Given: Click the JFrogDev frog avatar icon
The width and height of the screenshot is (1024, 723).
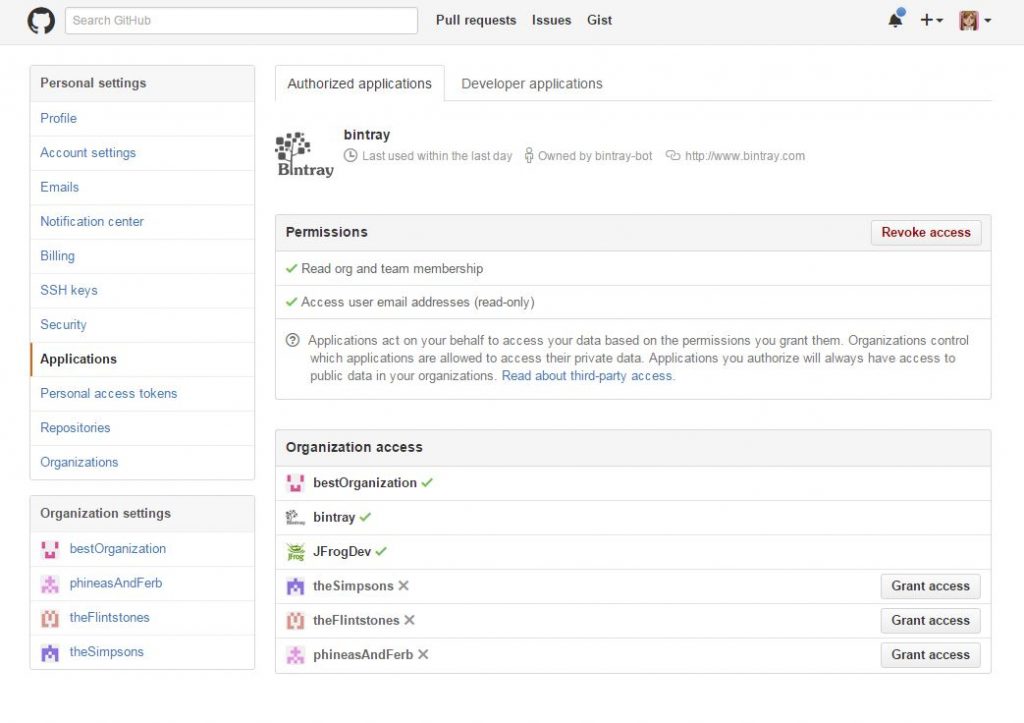Looking at the screenshot, I should tap(295, 551).
